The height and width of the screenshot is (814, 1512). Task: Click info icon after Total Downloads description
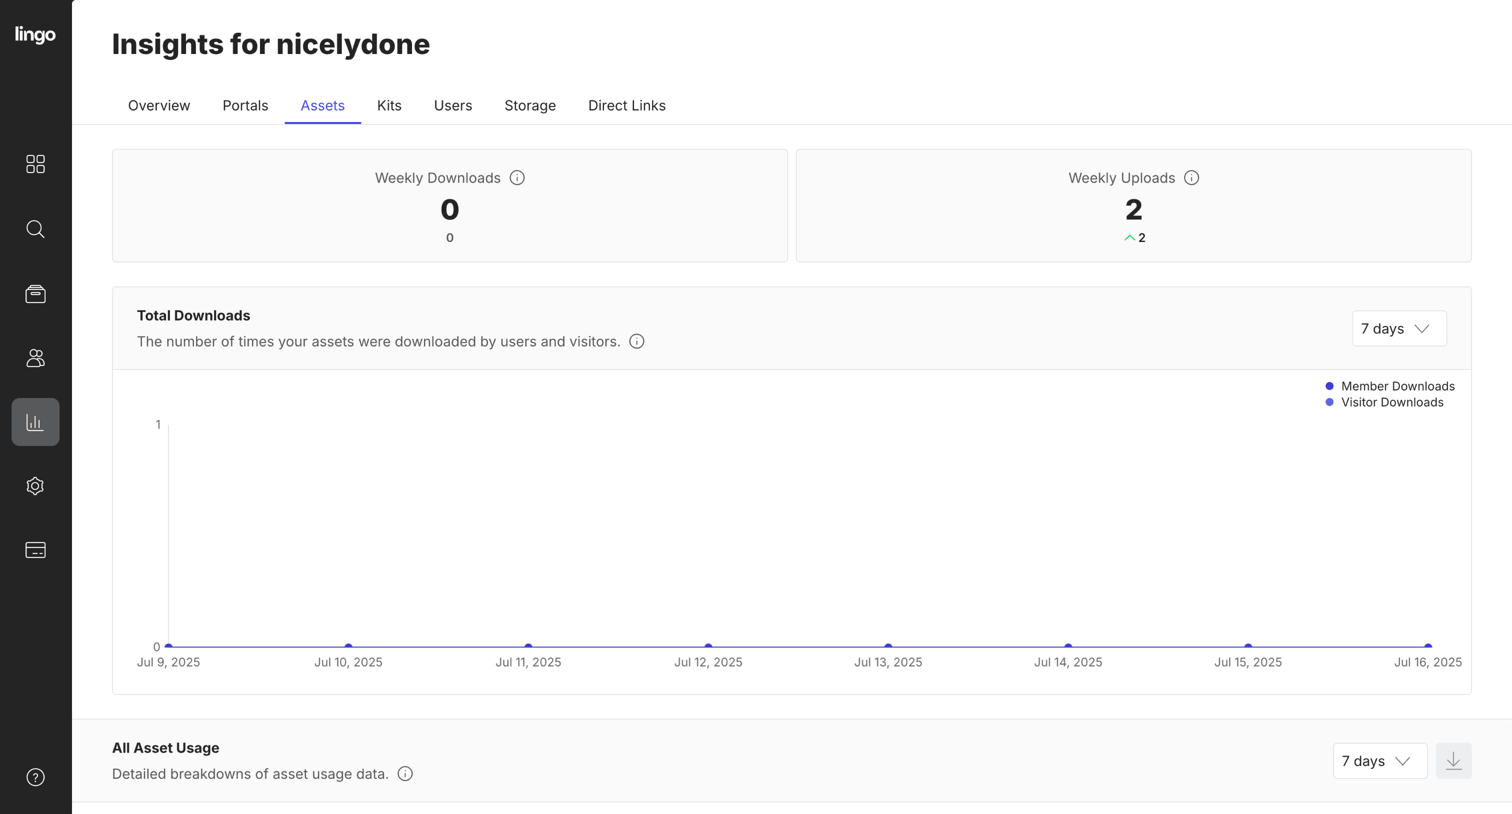click(x=637, y=342)
